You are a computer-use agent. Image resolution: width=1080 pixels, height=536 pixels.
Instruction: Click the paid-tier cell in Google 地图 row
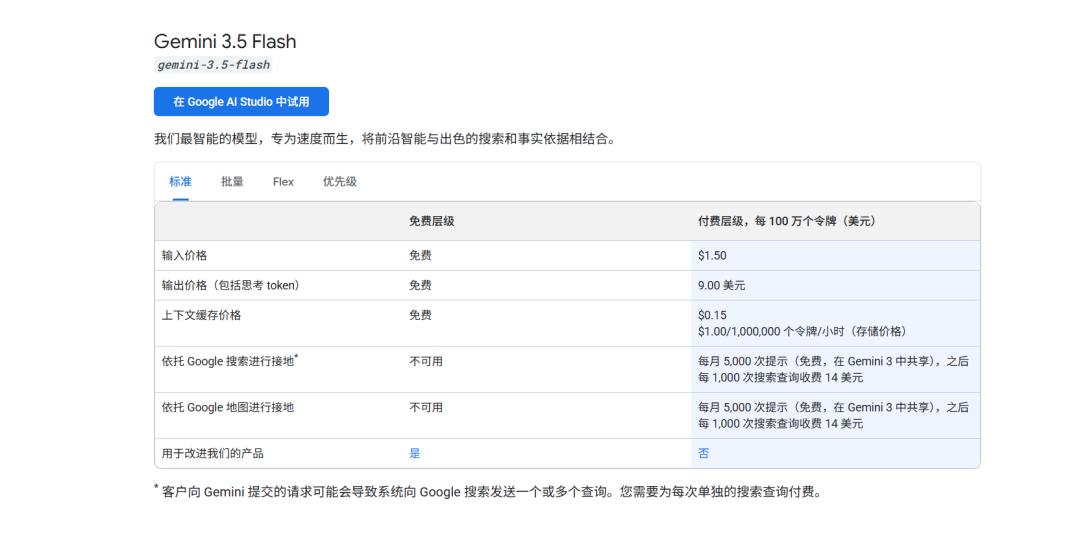click(x=835, y=415)
